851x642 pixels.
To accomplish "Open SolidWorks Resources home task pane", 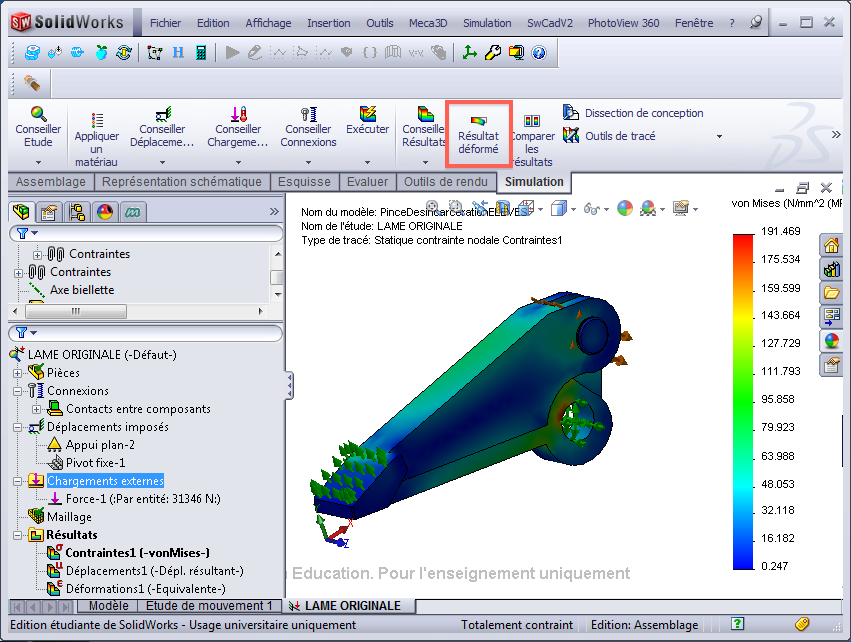I will pos(831,246).
